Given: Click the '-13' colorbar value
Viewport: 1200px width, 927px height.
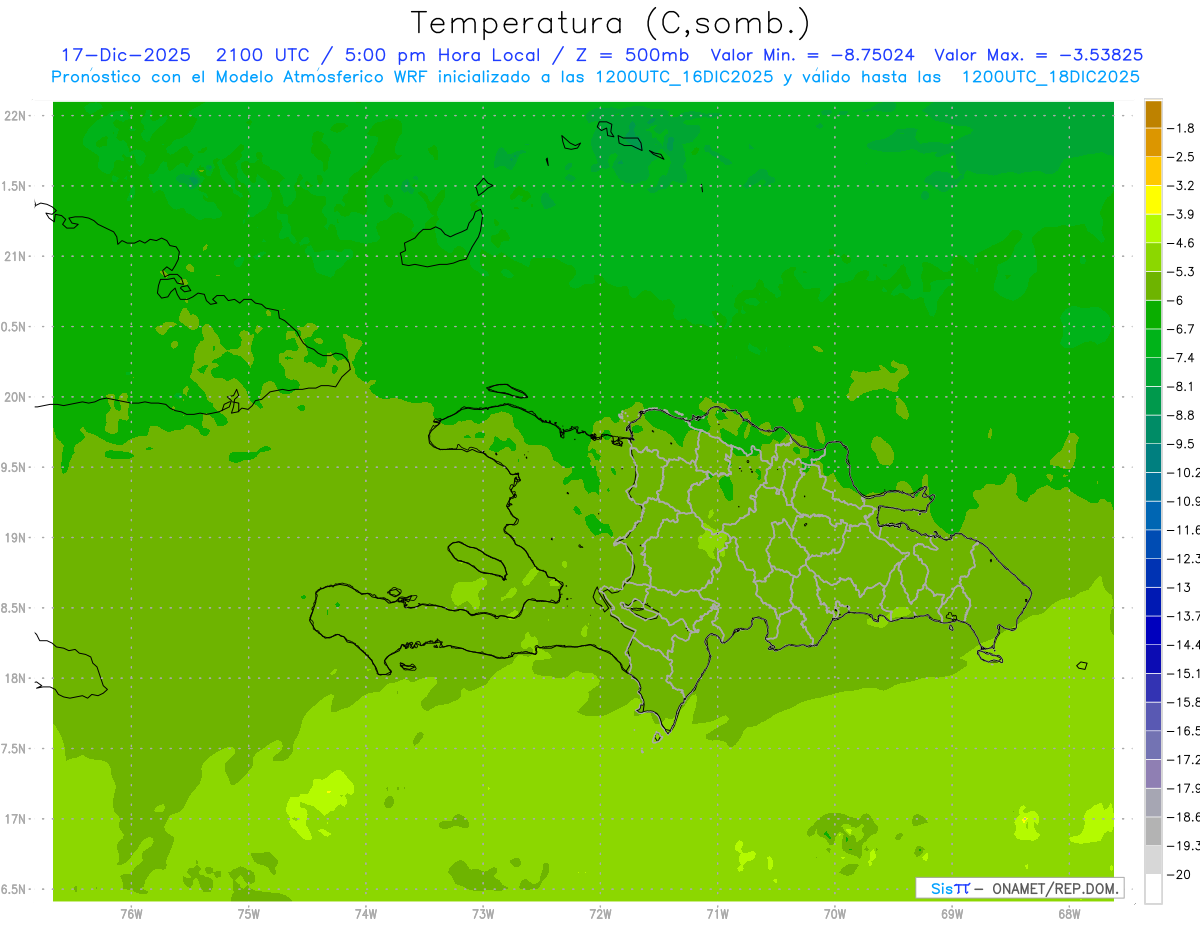Looking at the screenshot, I should coord(1178,587).
